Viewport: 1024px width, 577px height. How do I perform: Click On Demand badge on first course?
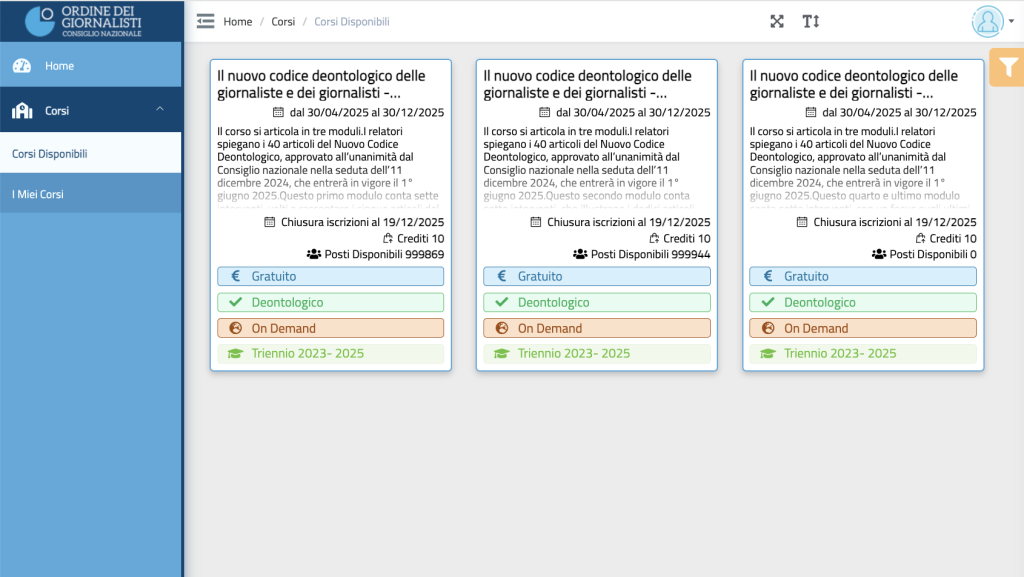tap(330, 328)
